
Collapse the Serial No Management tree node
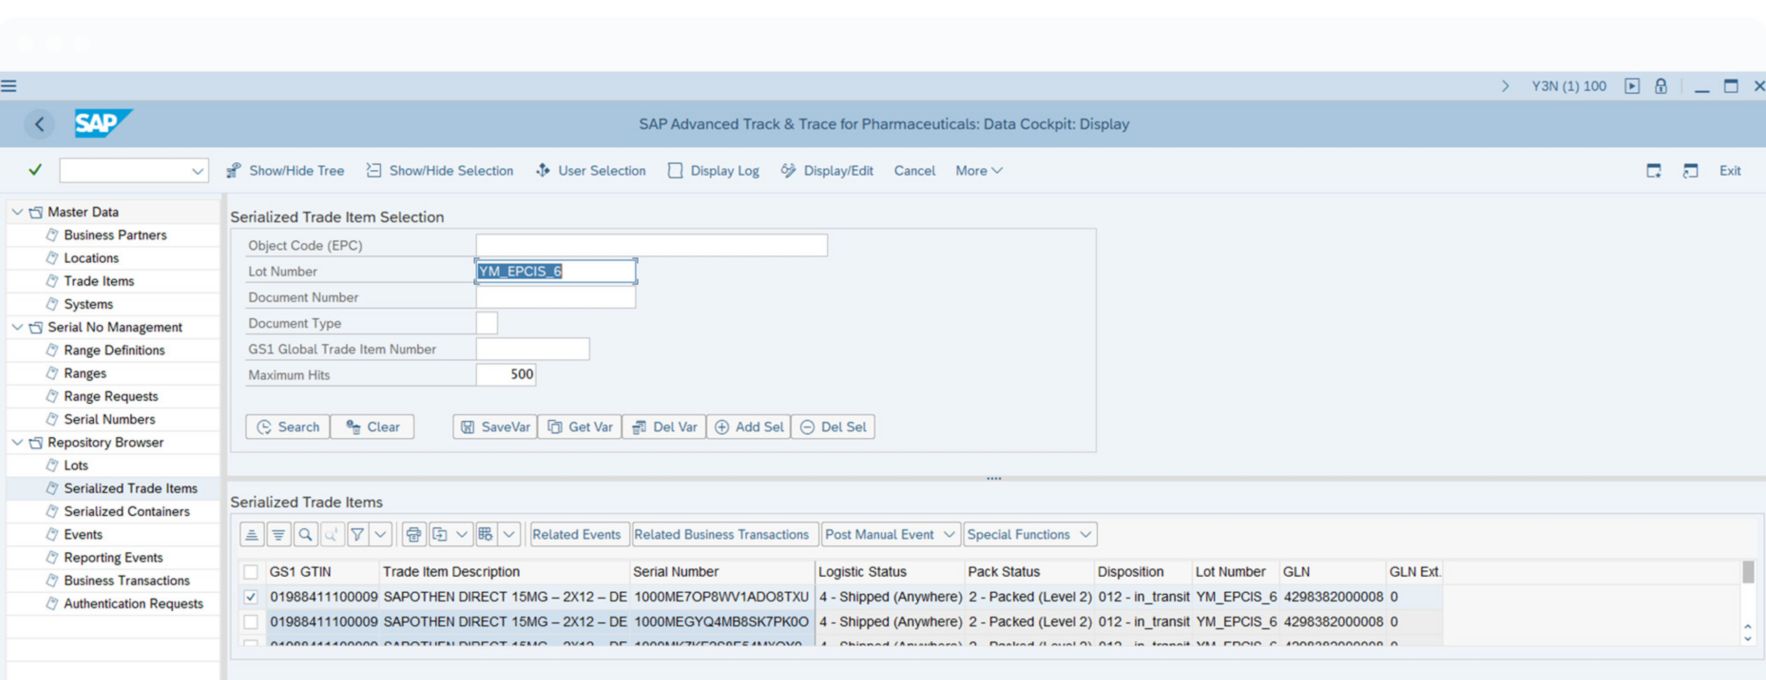(17, 327)
